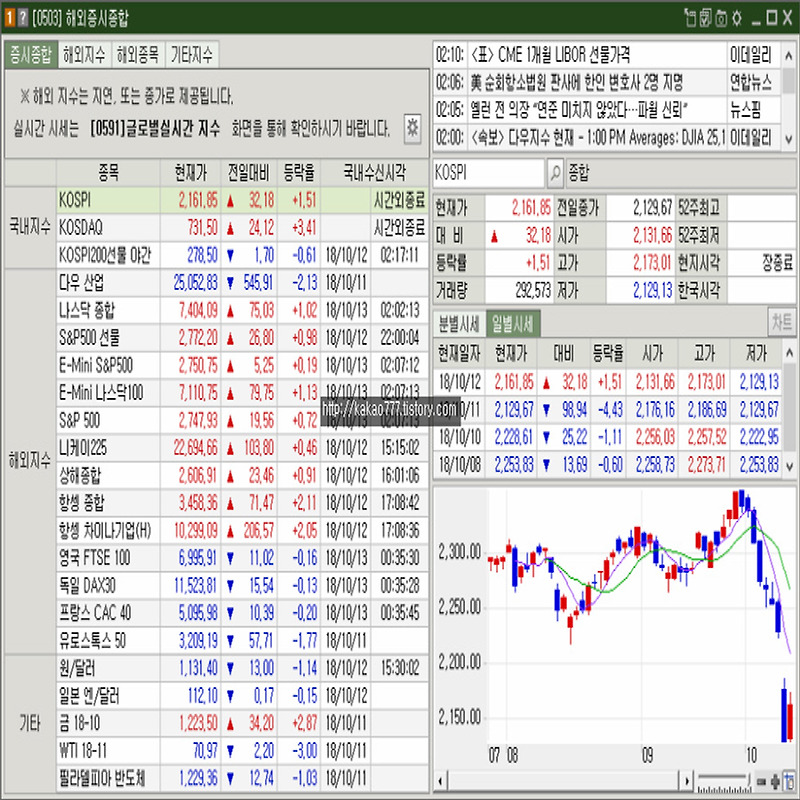
Task: Click the help question mark icon in title bar
Action: point(22,18)
